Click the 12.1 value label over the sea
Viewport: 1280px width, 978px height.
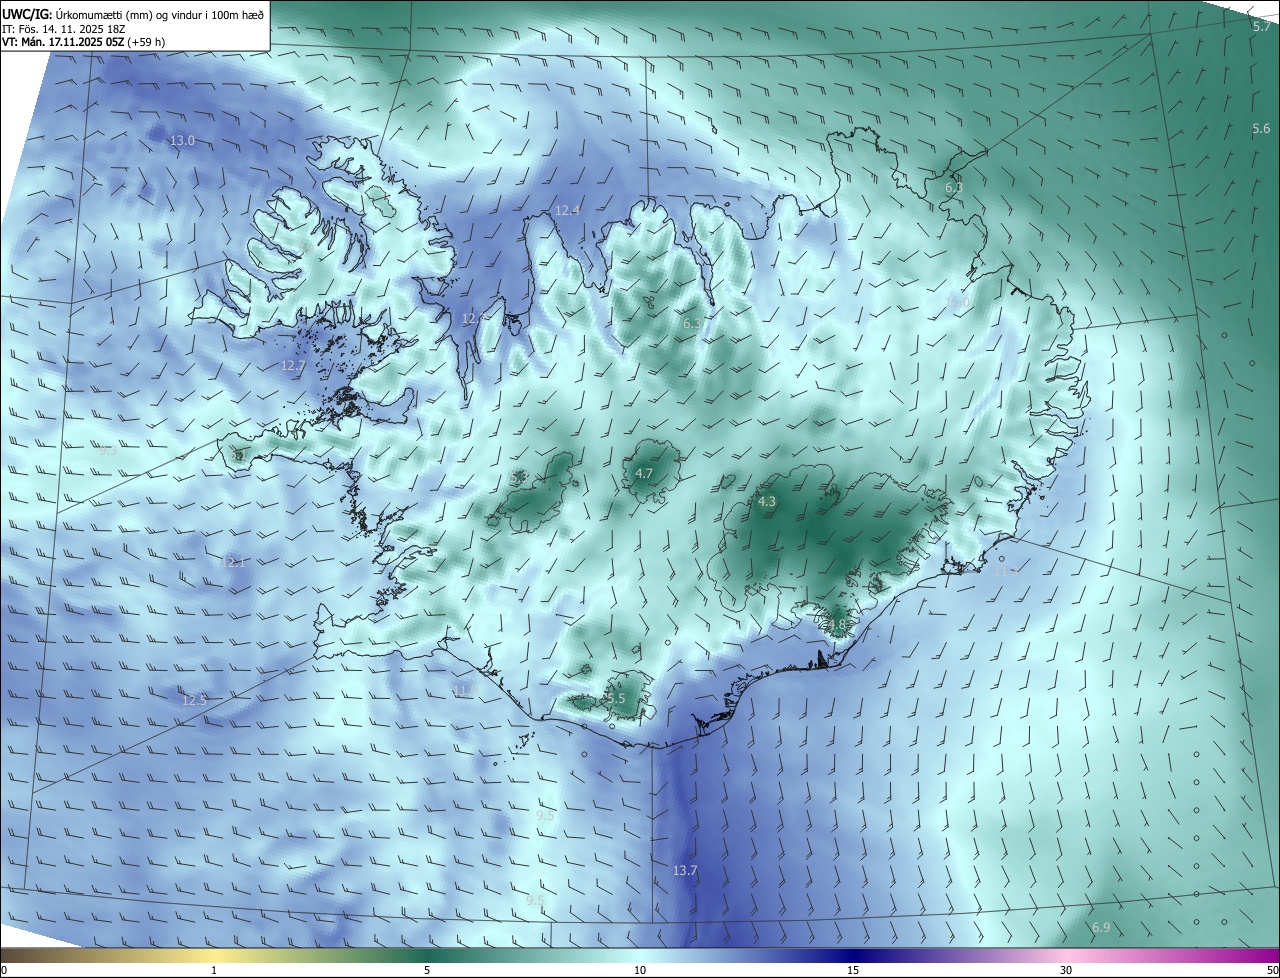(232, 563)
